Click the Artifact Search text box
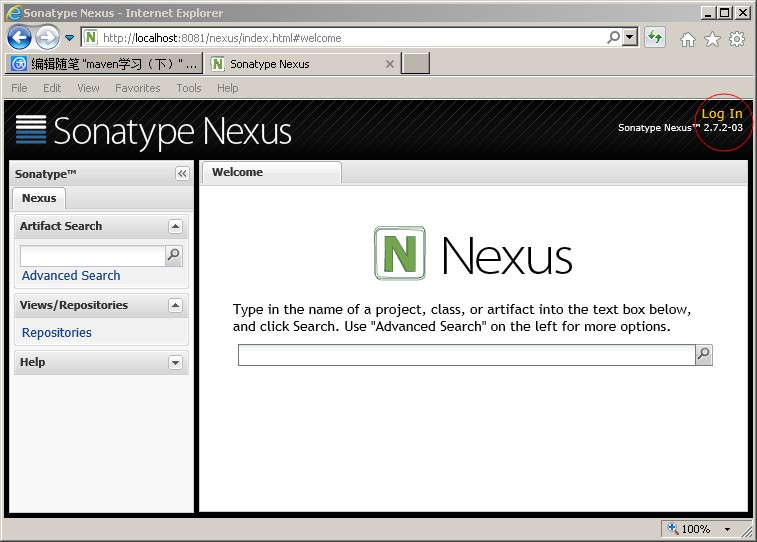 (x=92, y=255)
